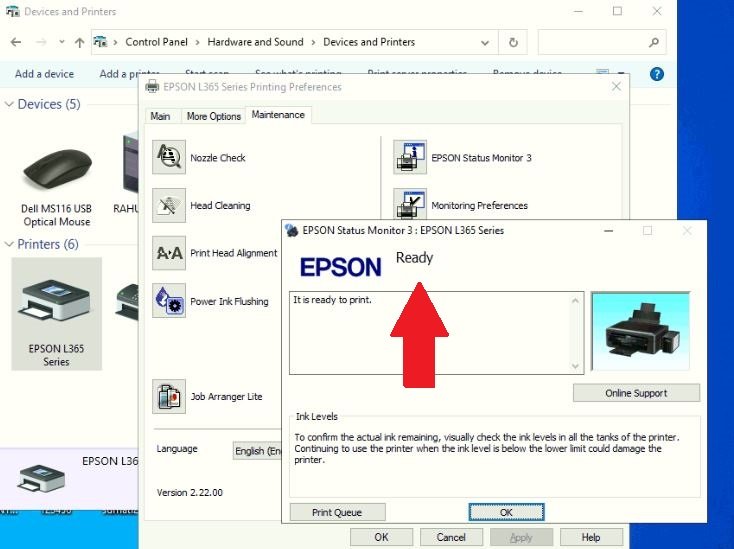This screenshot has width=734, height=549.
Task: Close the Printing Preferences dialog
Action: pyautogui.click(x=617, y=86)
